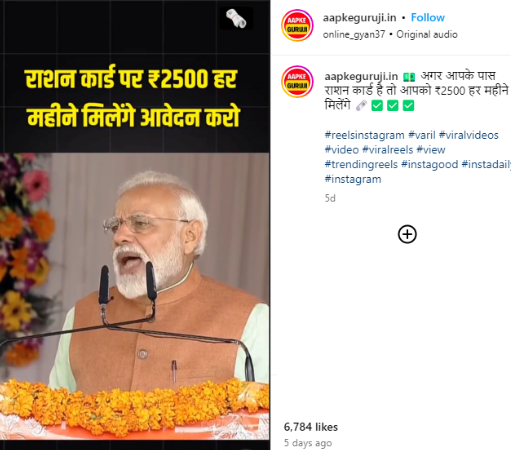Click the 5 days ago post date

point(308,443)
